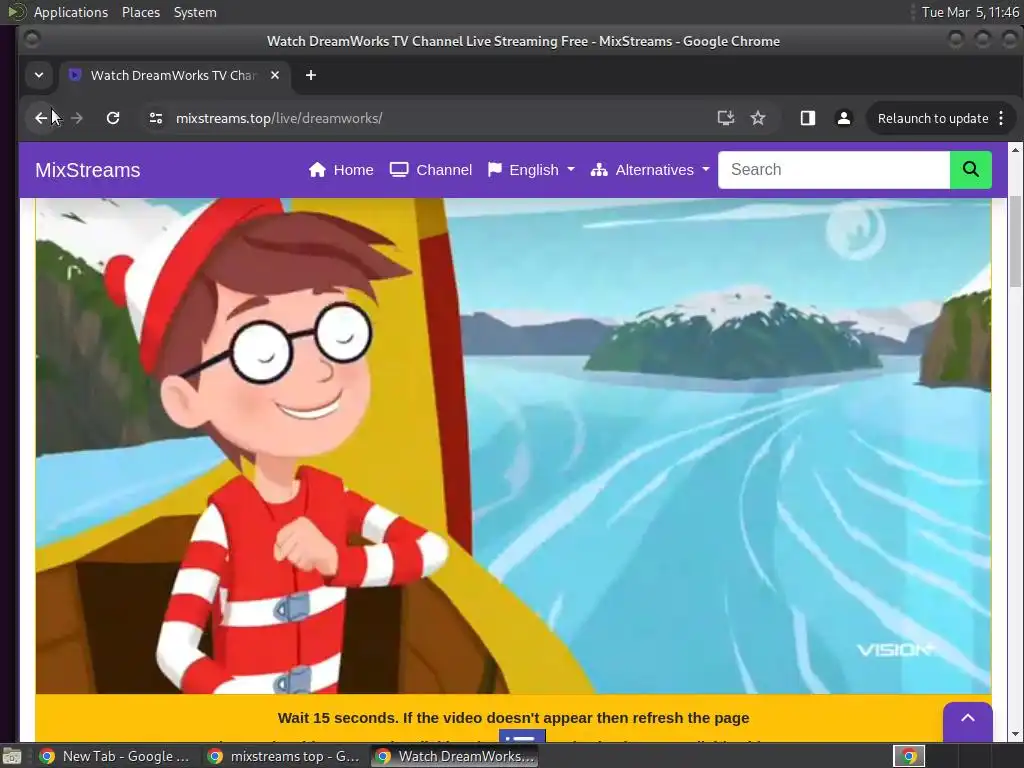Click the page vertical scrollbar thumb
The height and width of the screenshot is (768, 1024).
click(x=1015, y=240)
